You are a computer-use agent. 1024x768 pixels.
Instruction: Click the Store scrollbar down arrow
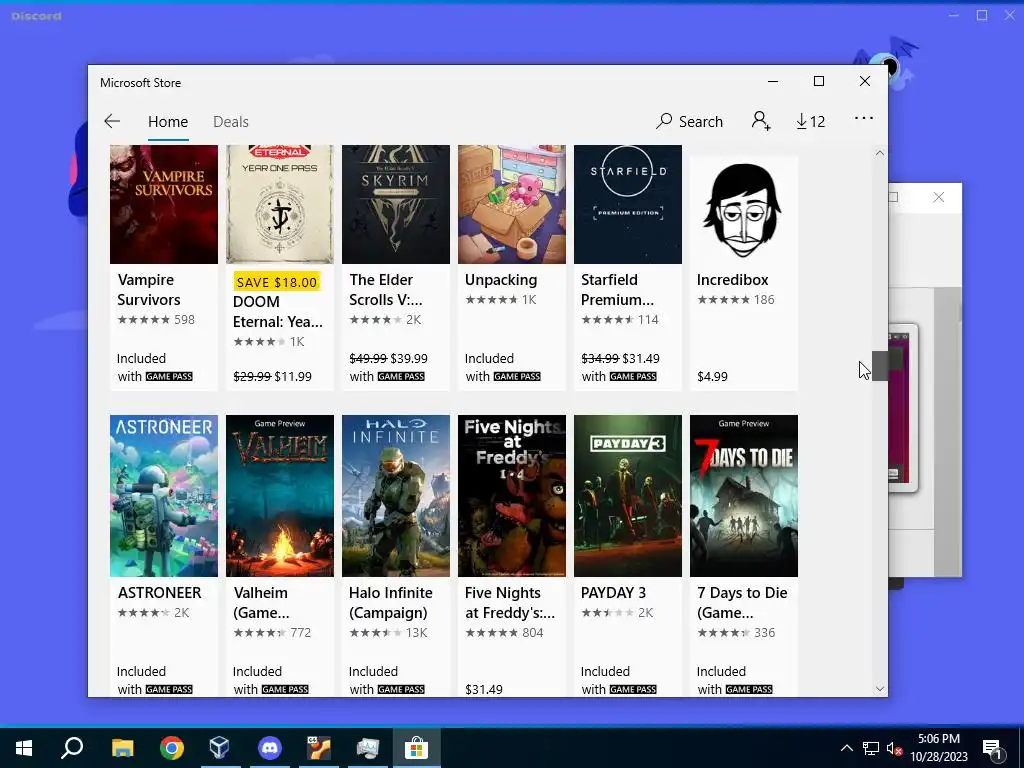[880, 688]
